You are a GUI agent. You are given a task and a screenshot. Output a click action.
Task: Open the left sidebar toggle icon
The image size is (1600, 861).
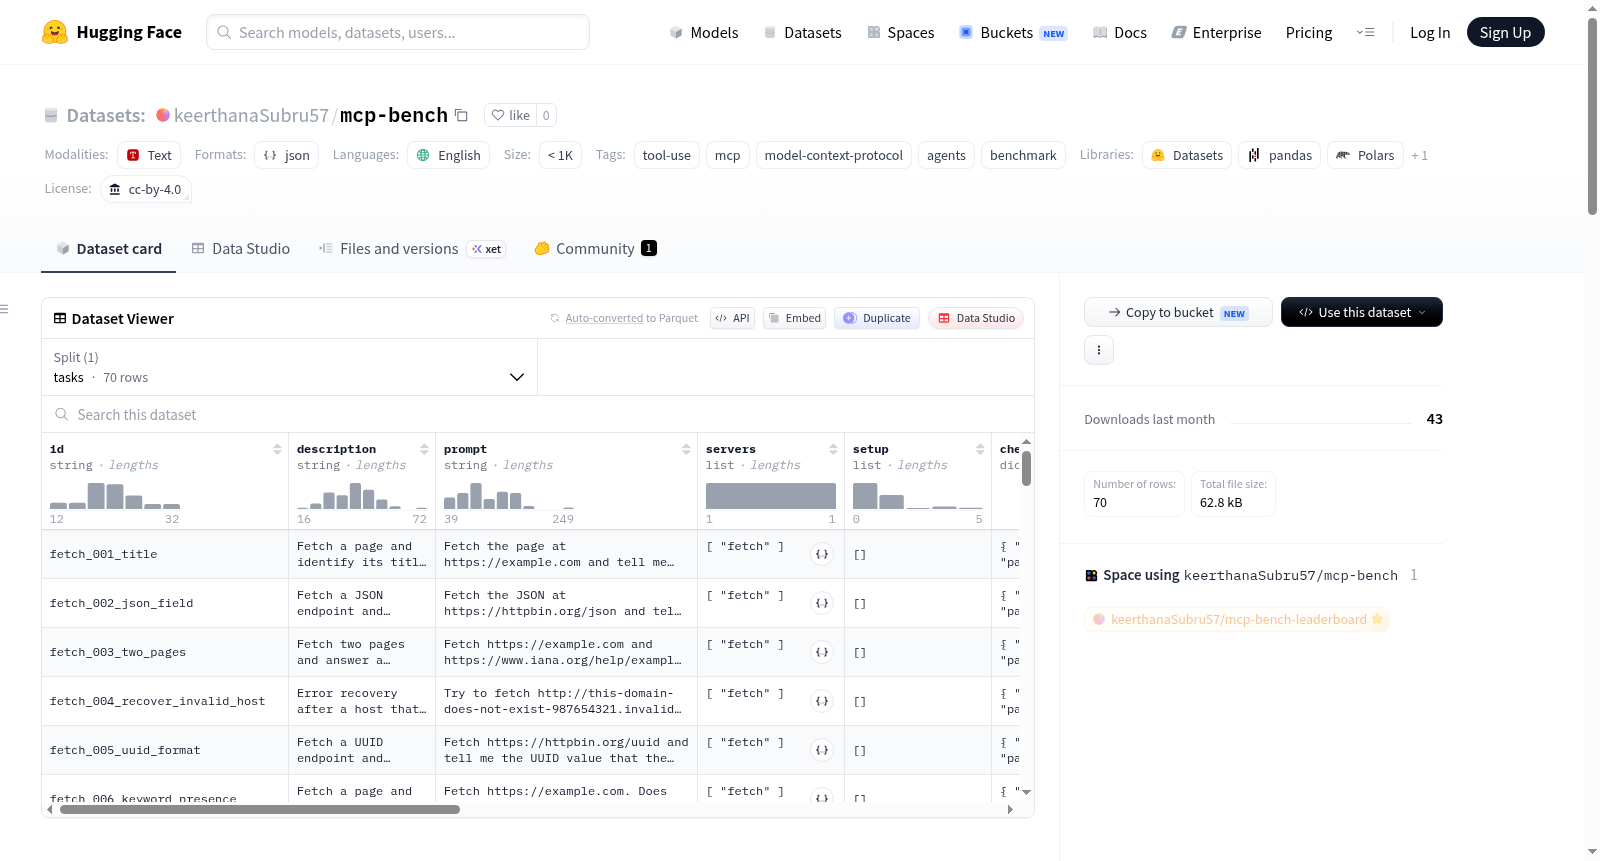[x=4, y=309]
